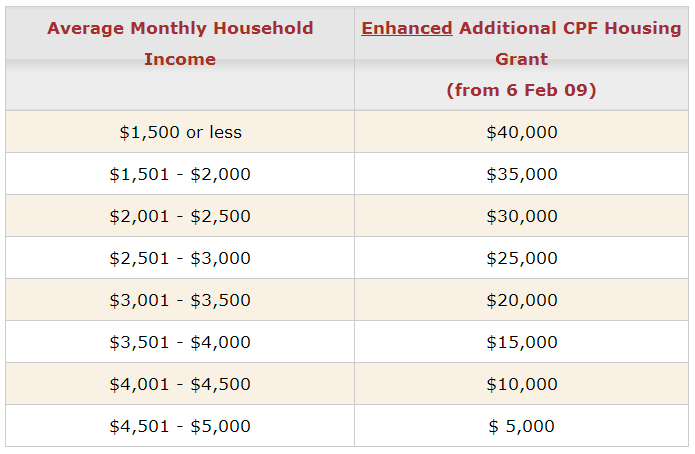Select the $4,501 - $5,000 income cell
This screenshot has height=454, width=695.
(x=180, y=426)
